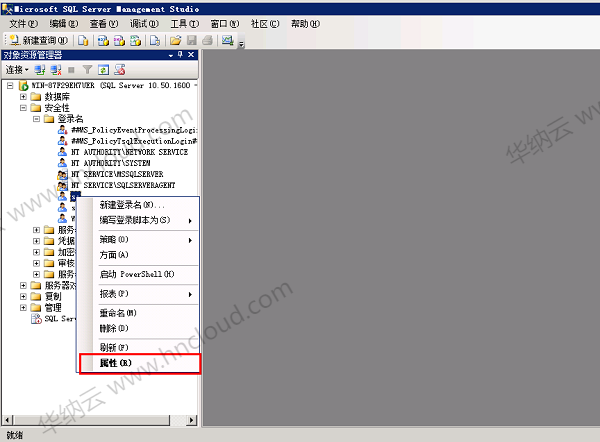Open the 窗口(W) menu
The width and height of the screenshot is (600, 442).
click(x=225, y=24)
